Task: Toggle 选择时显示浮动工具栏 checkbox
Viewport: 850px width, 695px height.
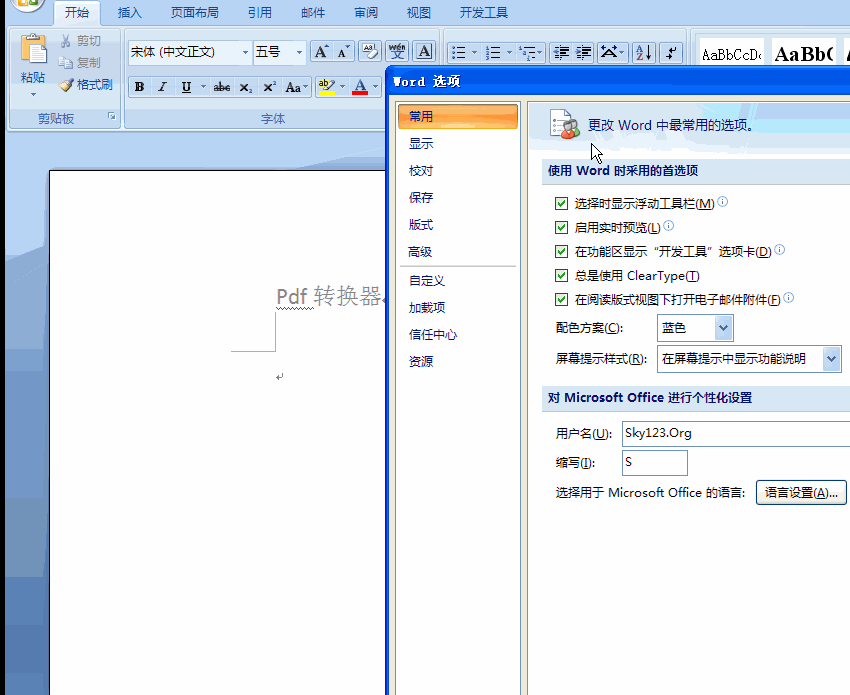Action: pos(561,203)
